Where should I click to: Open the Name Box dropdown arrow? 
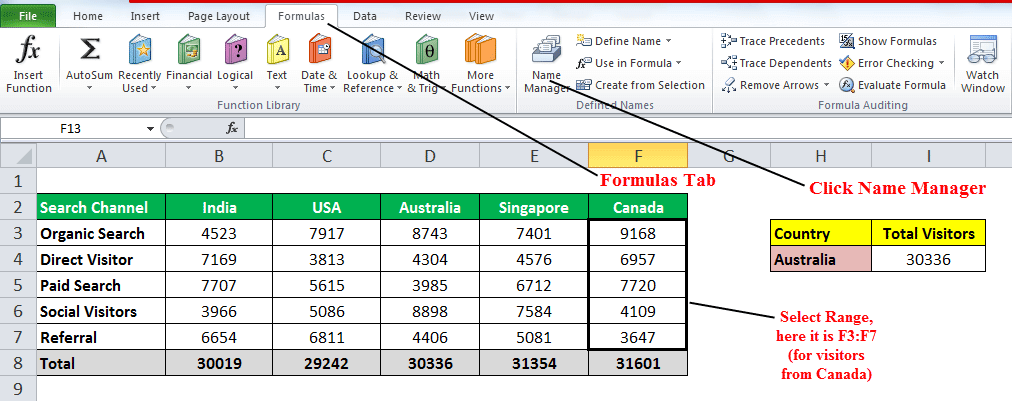pos(150,129)
